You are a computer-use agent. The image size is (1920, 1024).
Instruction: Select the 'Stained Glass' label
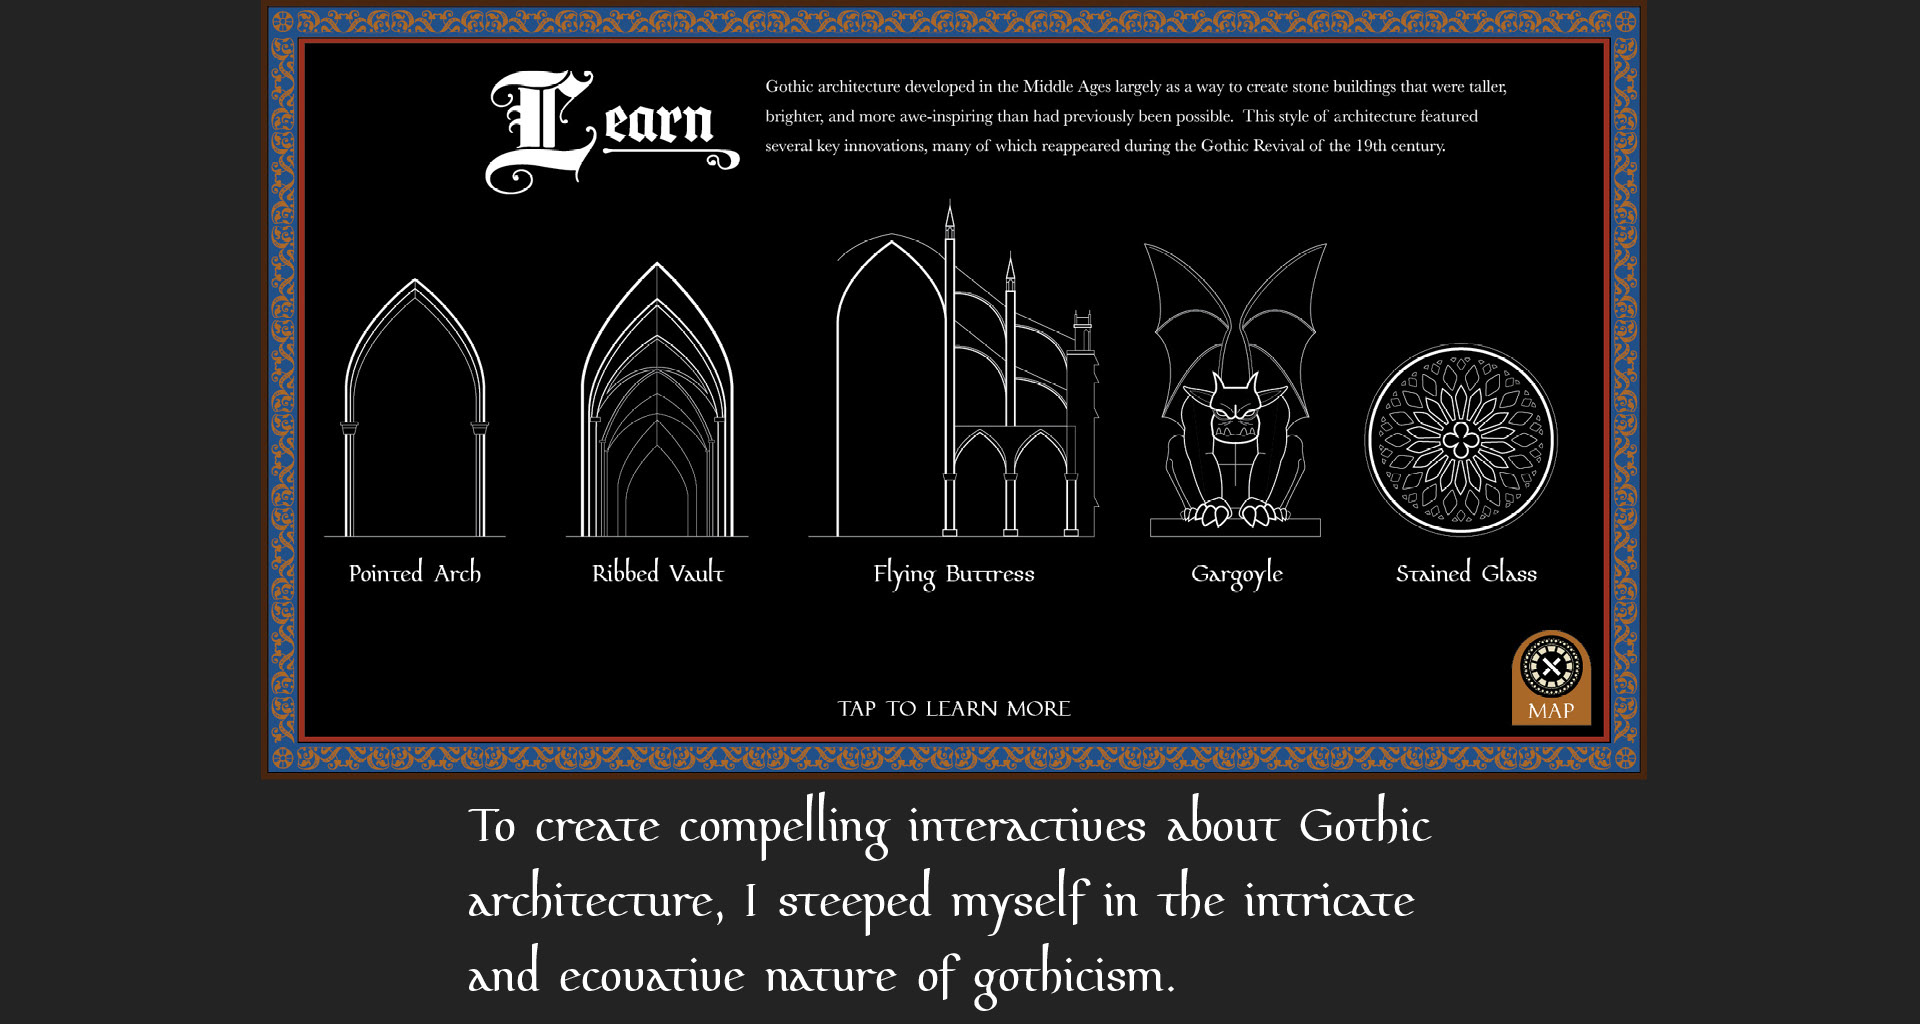1466,573
